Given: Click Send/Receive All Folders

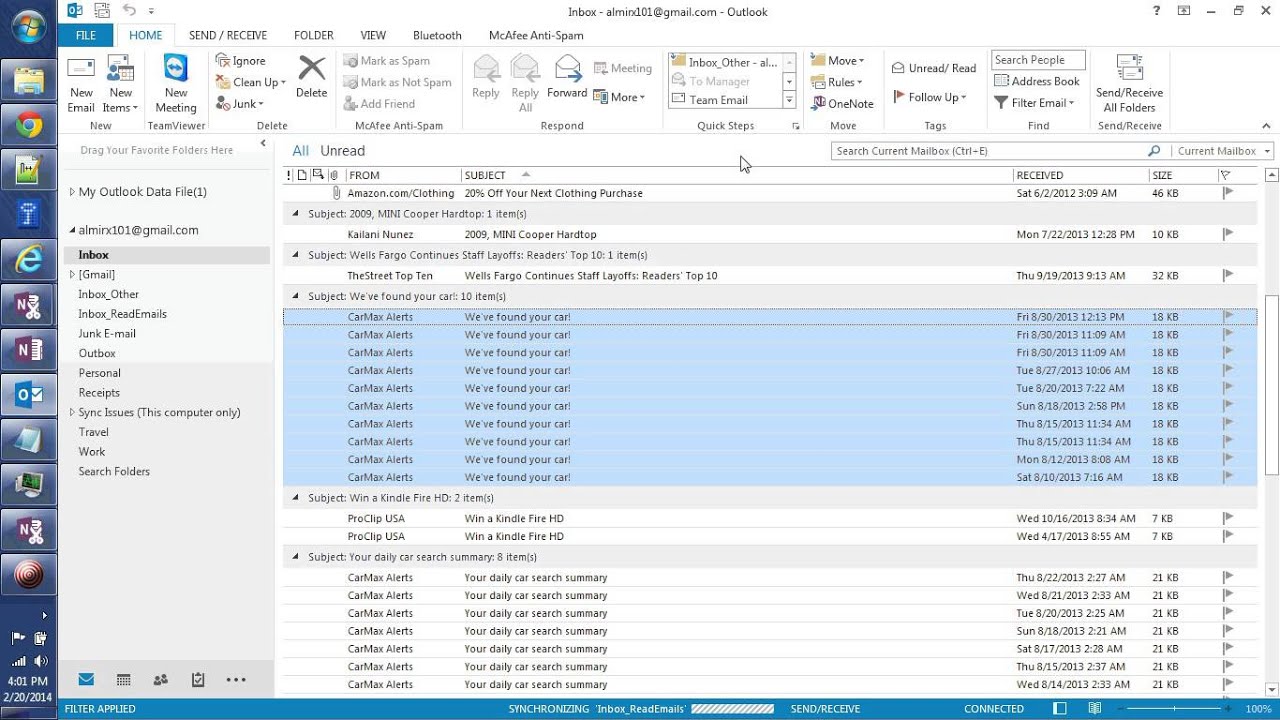Looking at the screenshot, I should click(x=1129, y=85).
